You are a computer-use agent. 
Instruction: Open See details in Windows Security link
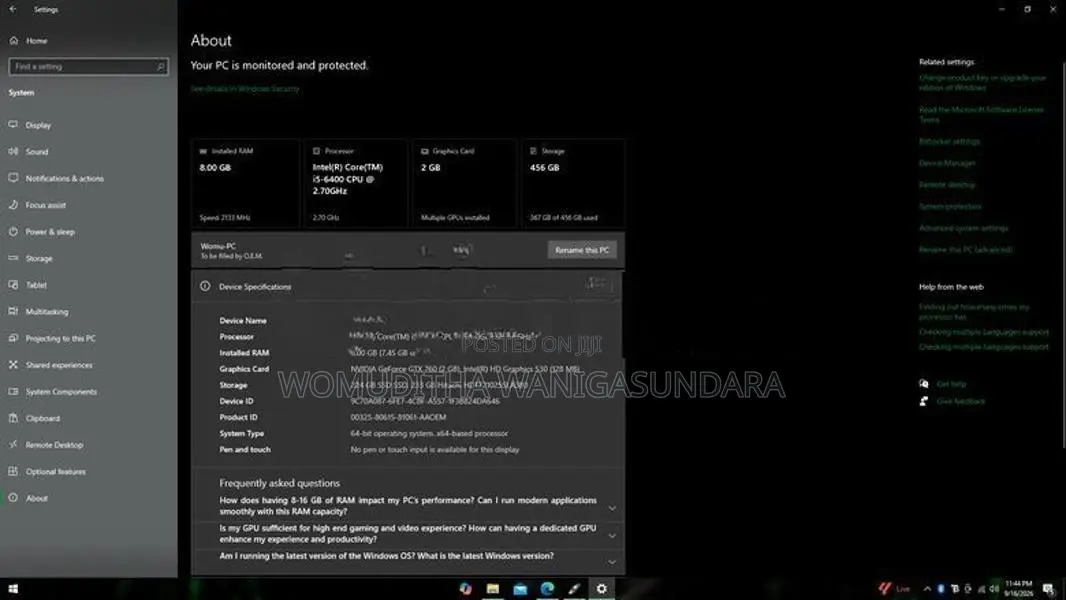[245, 88]
